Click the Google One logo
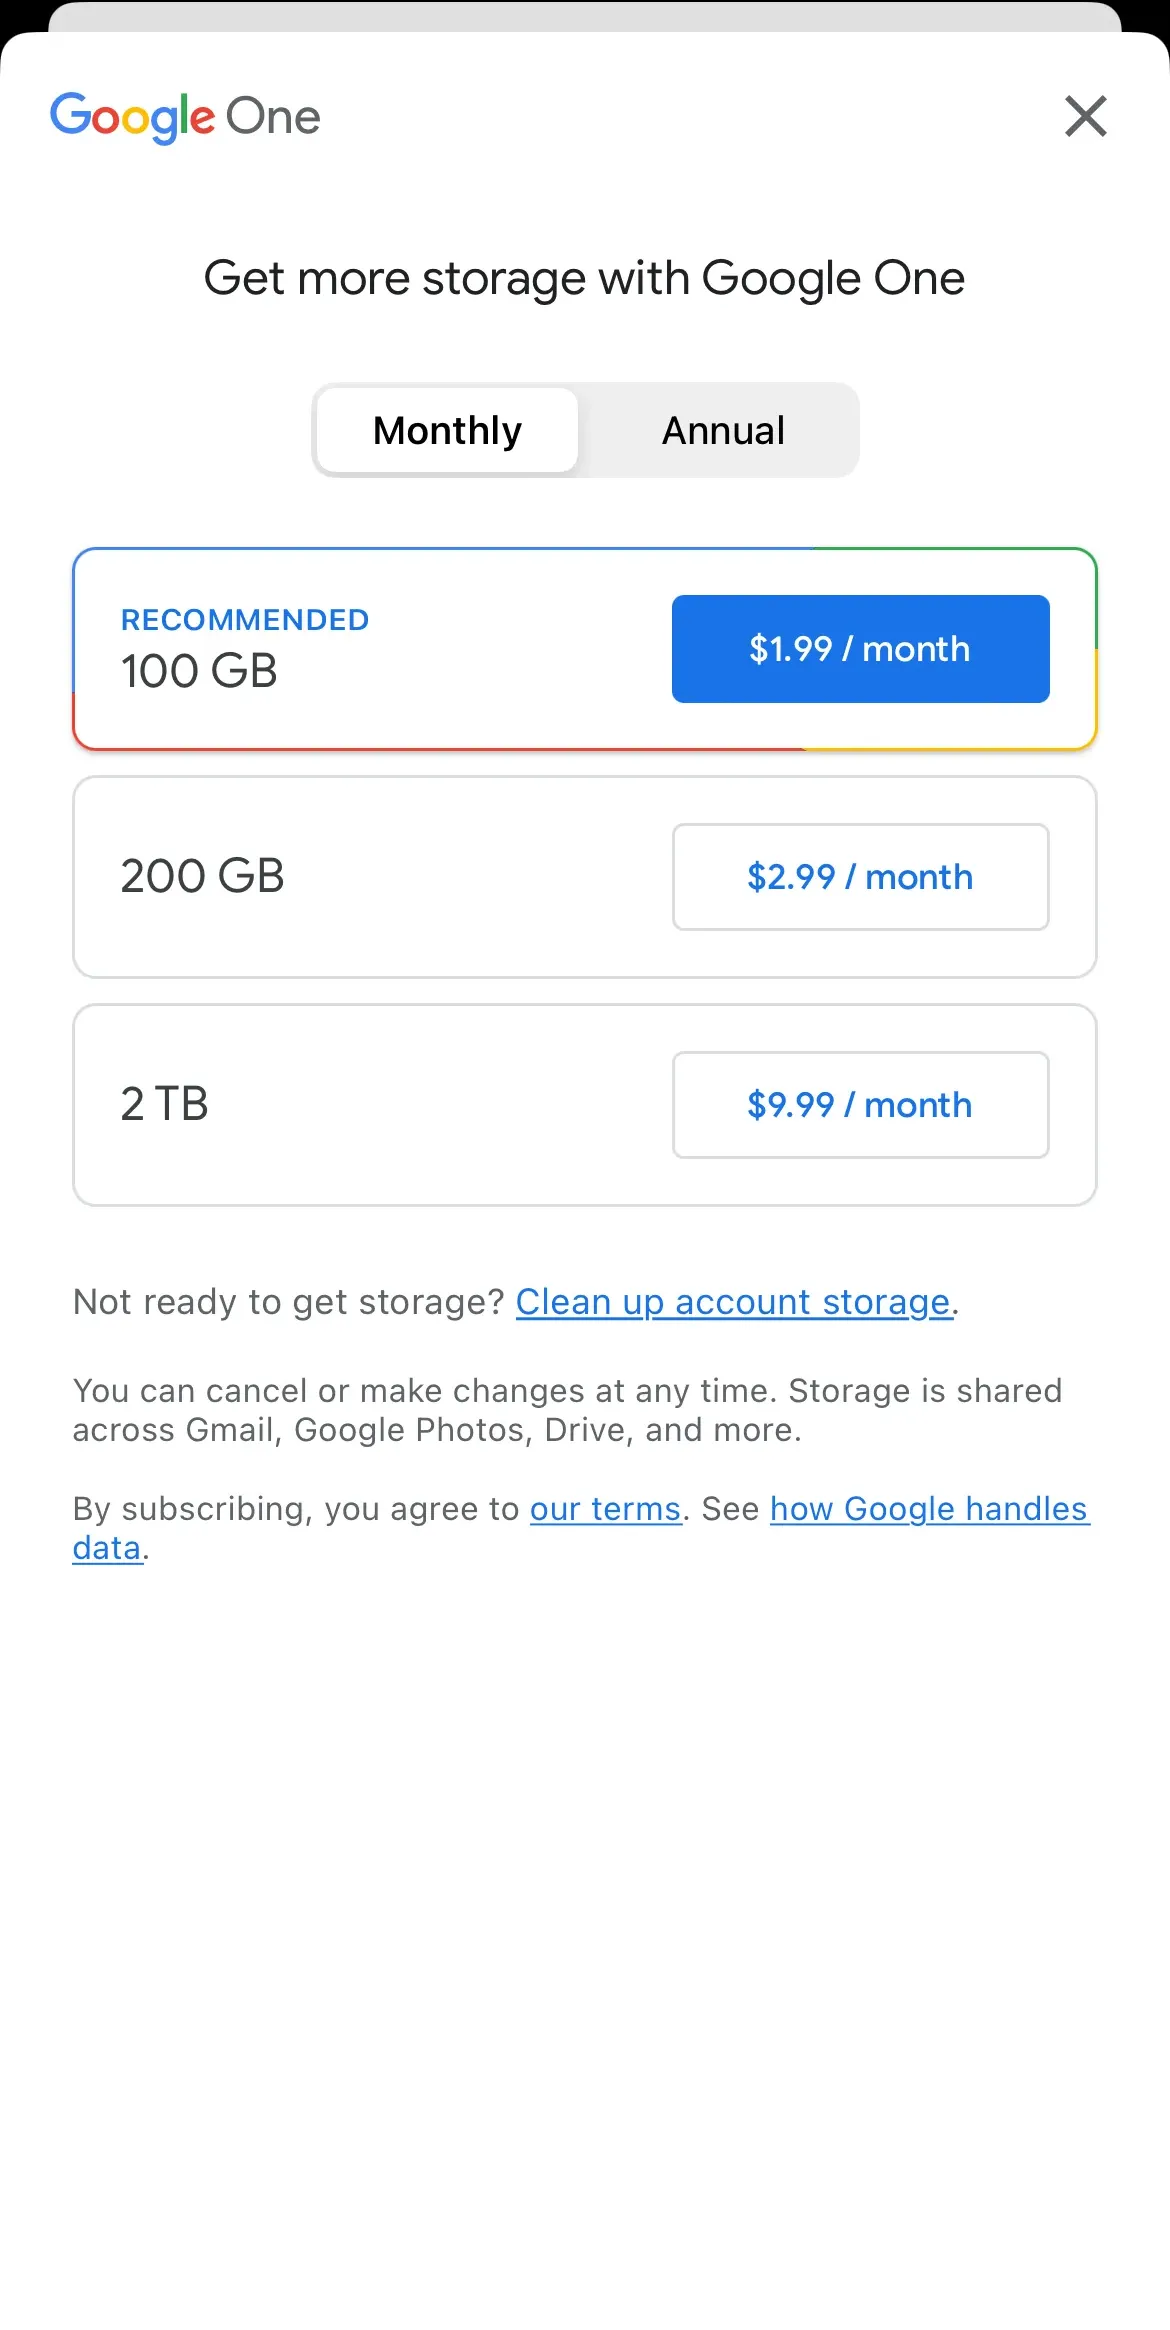This screenshot has height=2330, width=1170. click(185, 116)
